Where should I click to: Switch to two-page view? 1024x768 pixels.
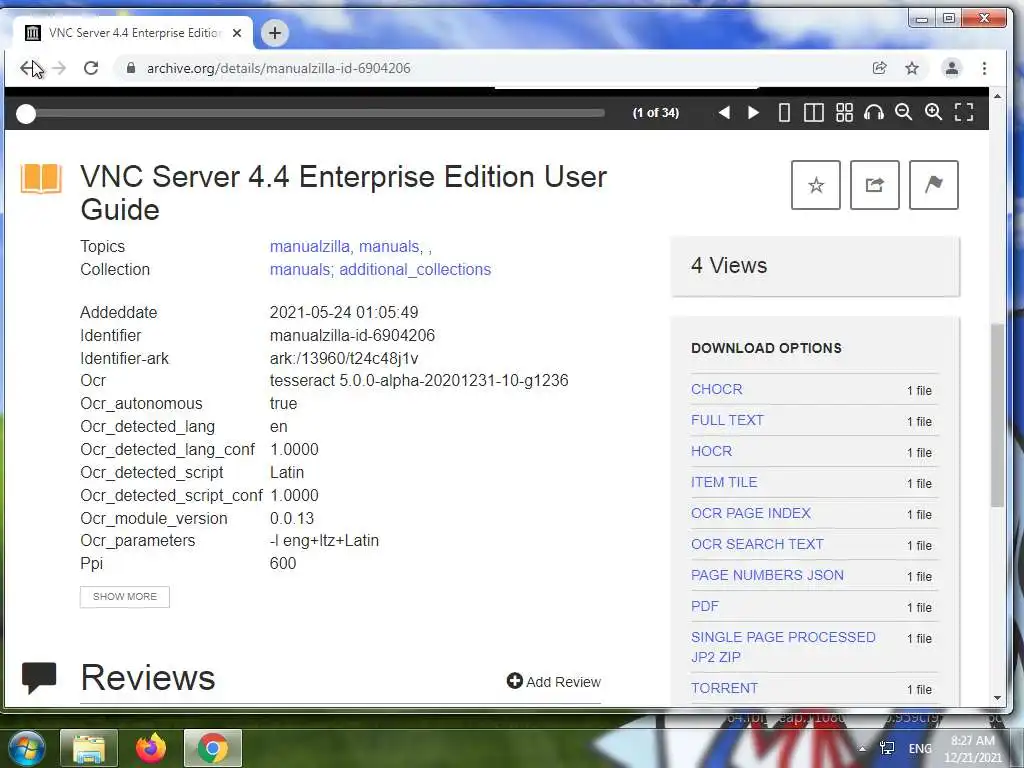point(814,112)
